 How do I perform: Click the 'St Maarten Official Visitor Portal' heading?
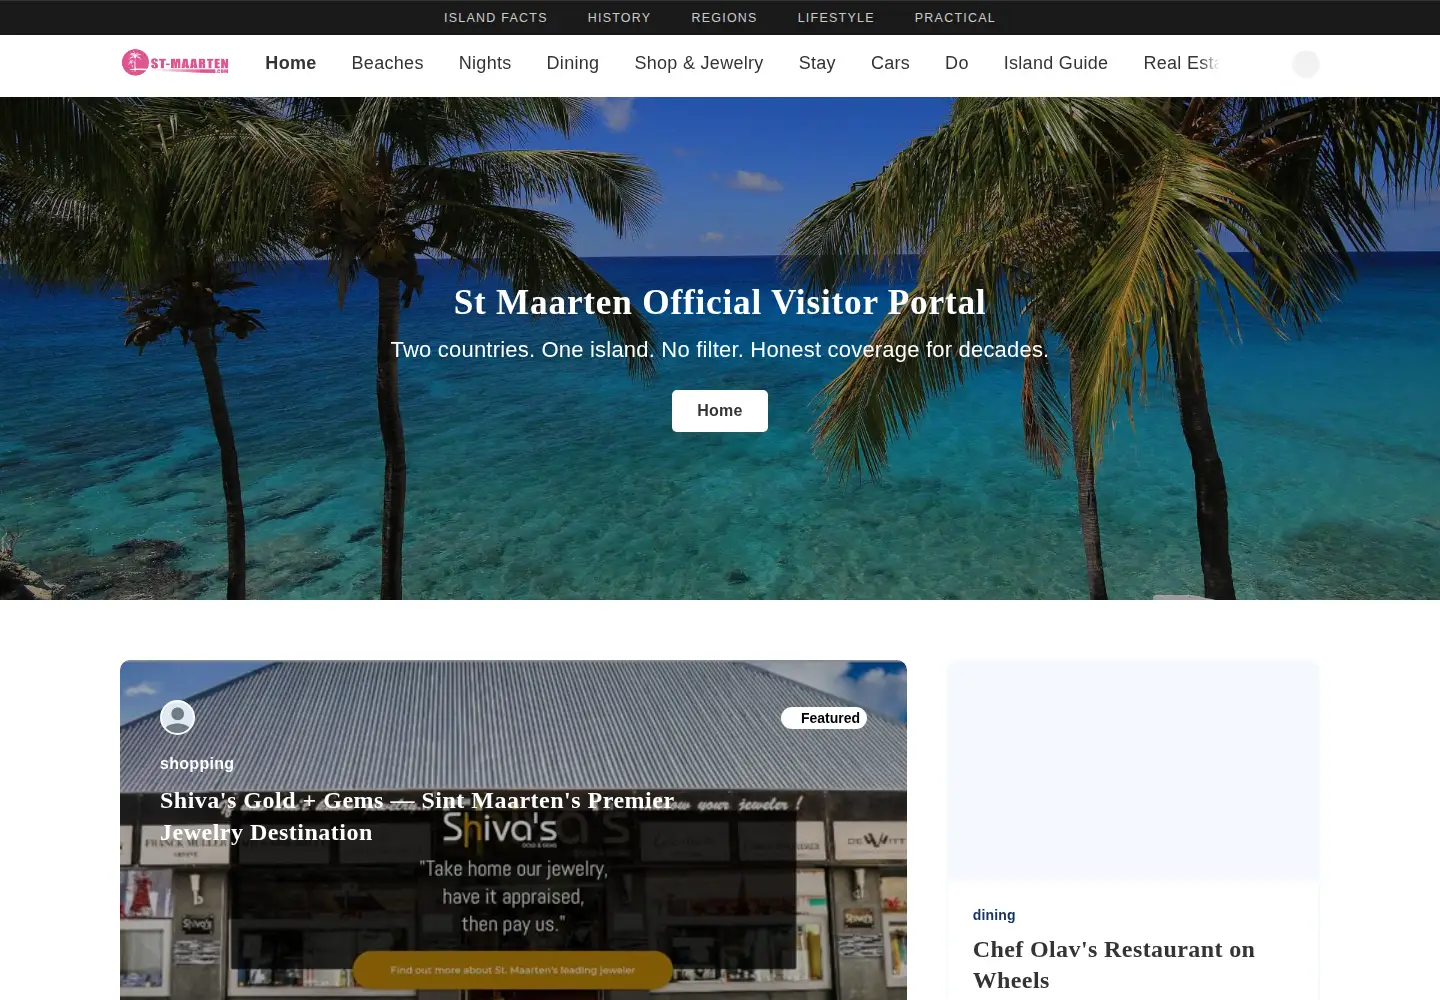tap(720, 302)
